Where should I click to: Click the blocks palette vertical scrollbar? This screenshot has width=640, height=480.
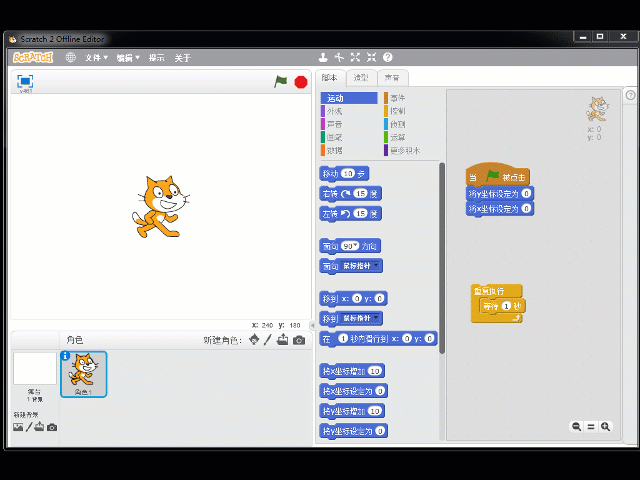click(442, 258)
